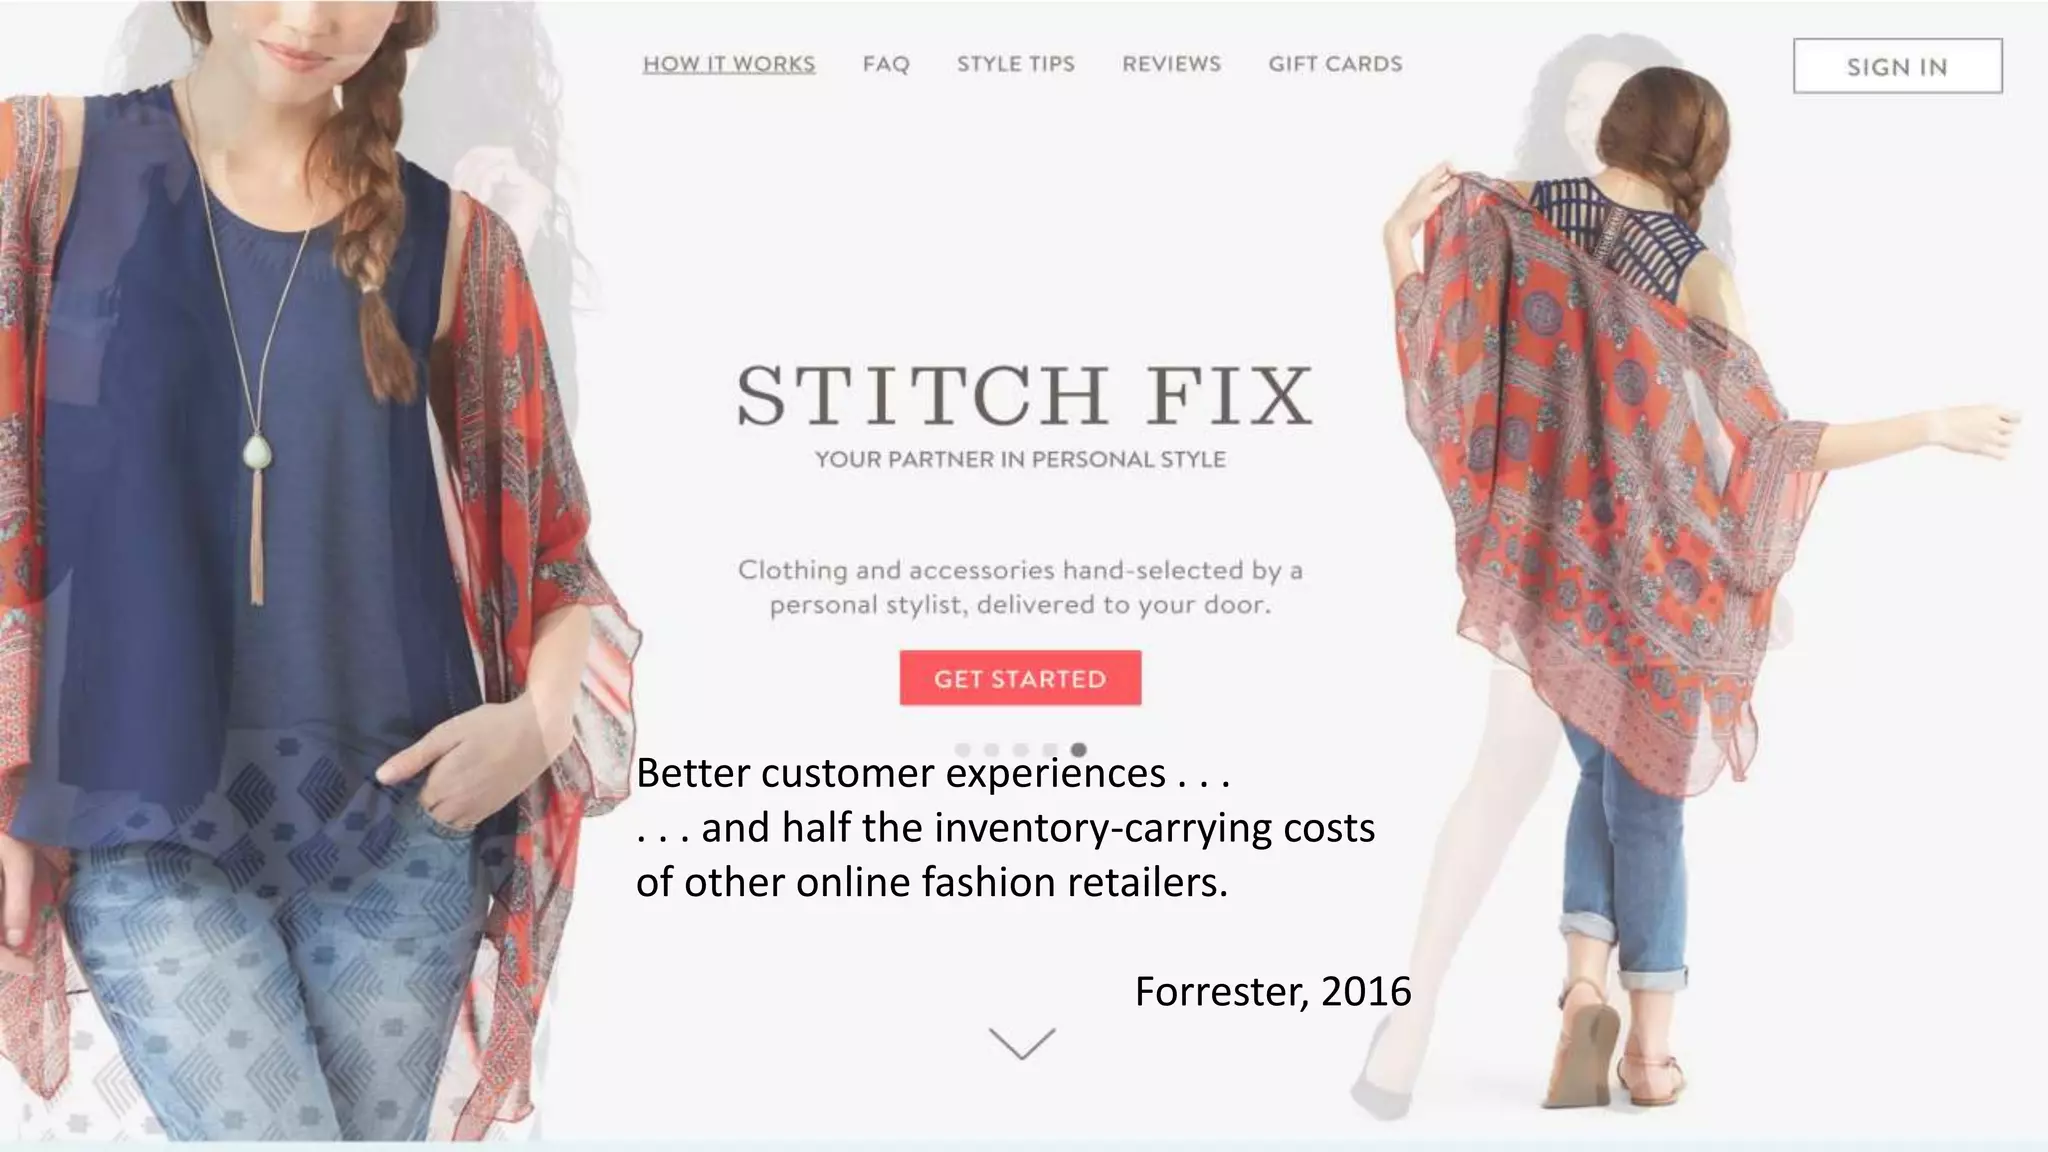Image resolution: width=2048 pixels, height=1152 pixels.
Task: Open the How It Works page
Action: coord(729,64)
